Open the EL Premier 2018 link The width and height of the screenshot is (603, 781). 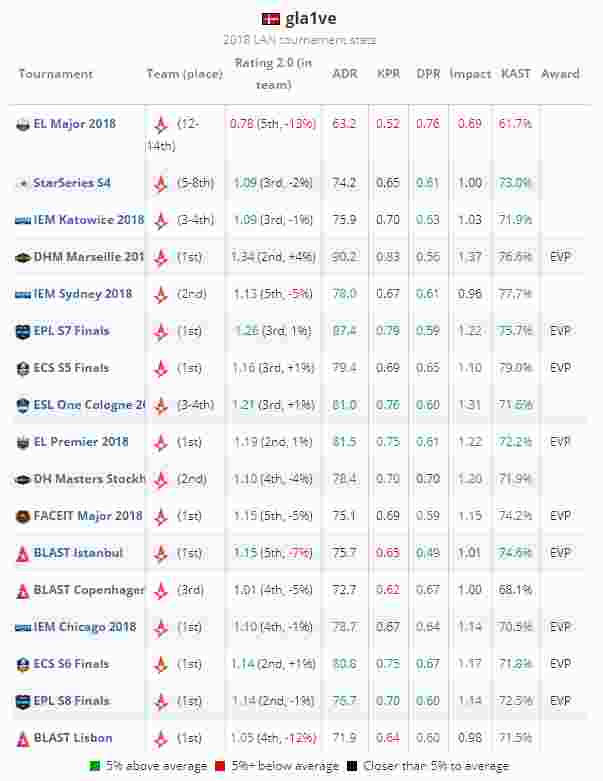[80, 442]
